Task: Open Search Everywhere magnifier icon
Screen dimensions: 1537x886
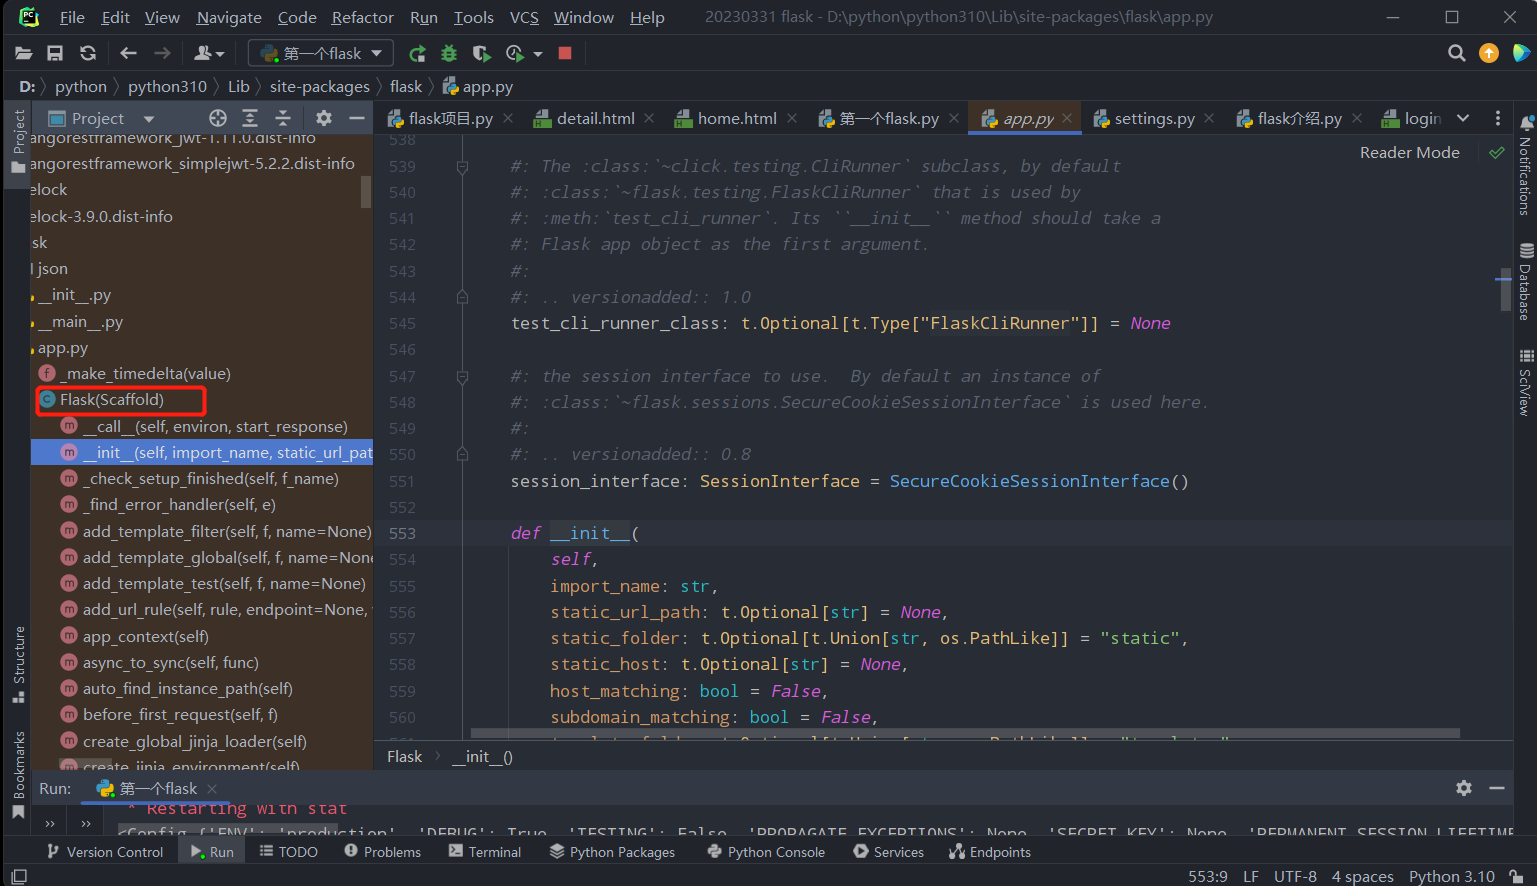Action: pos(1456,54)
